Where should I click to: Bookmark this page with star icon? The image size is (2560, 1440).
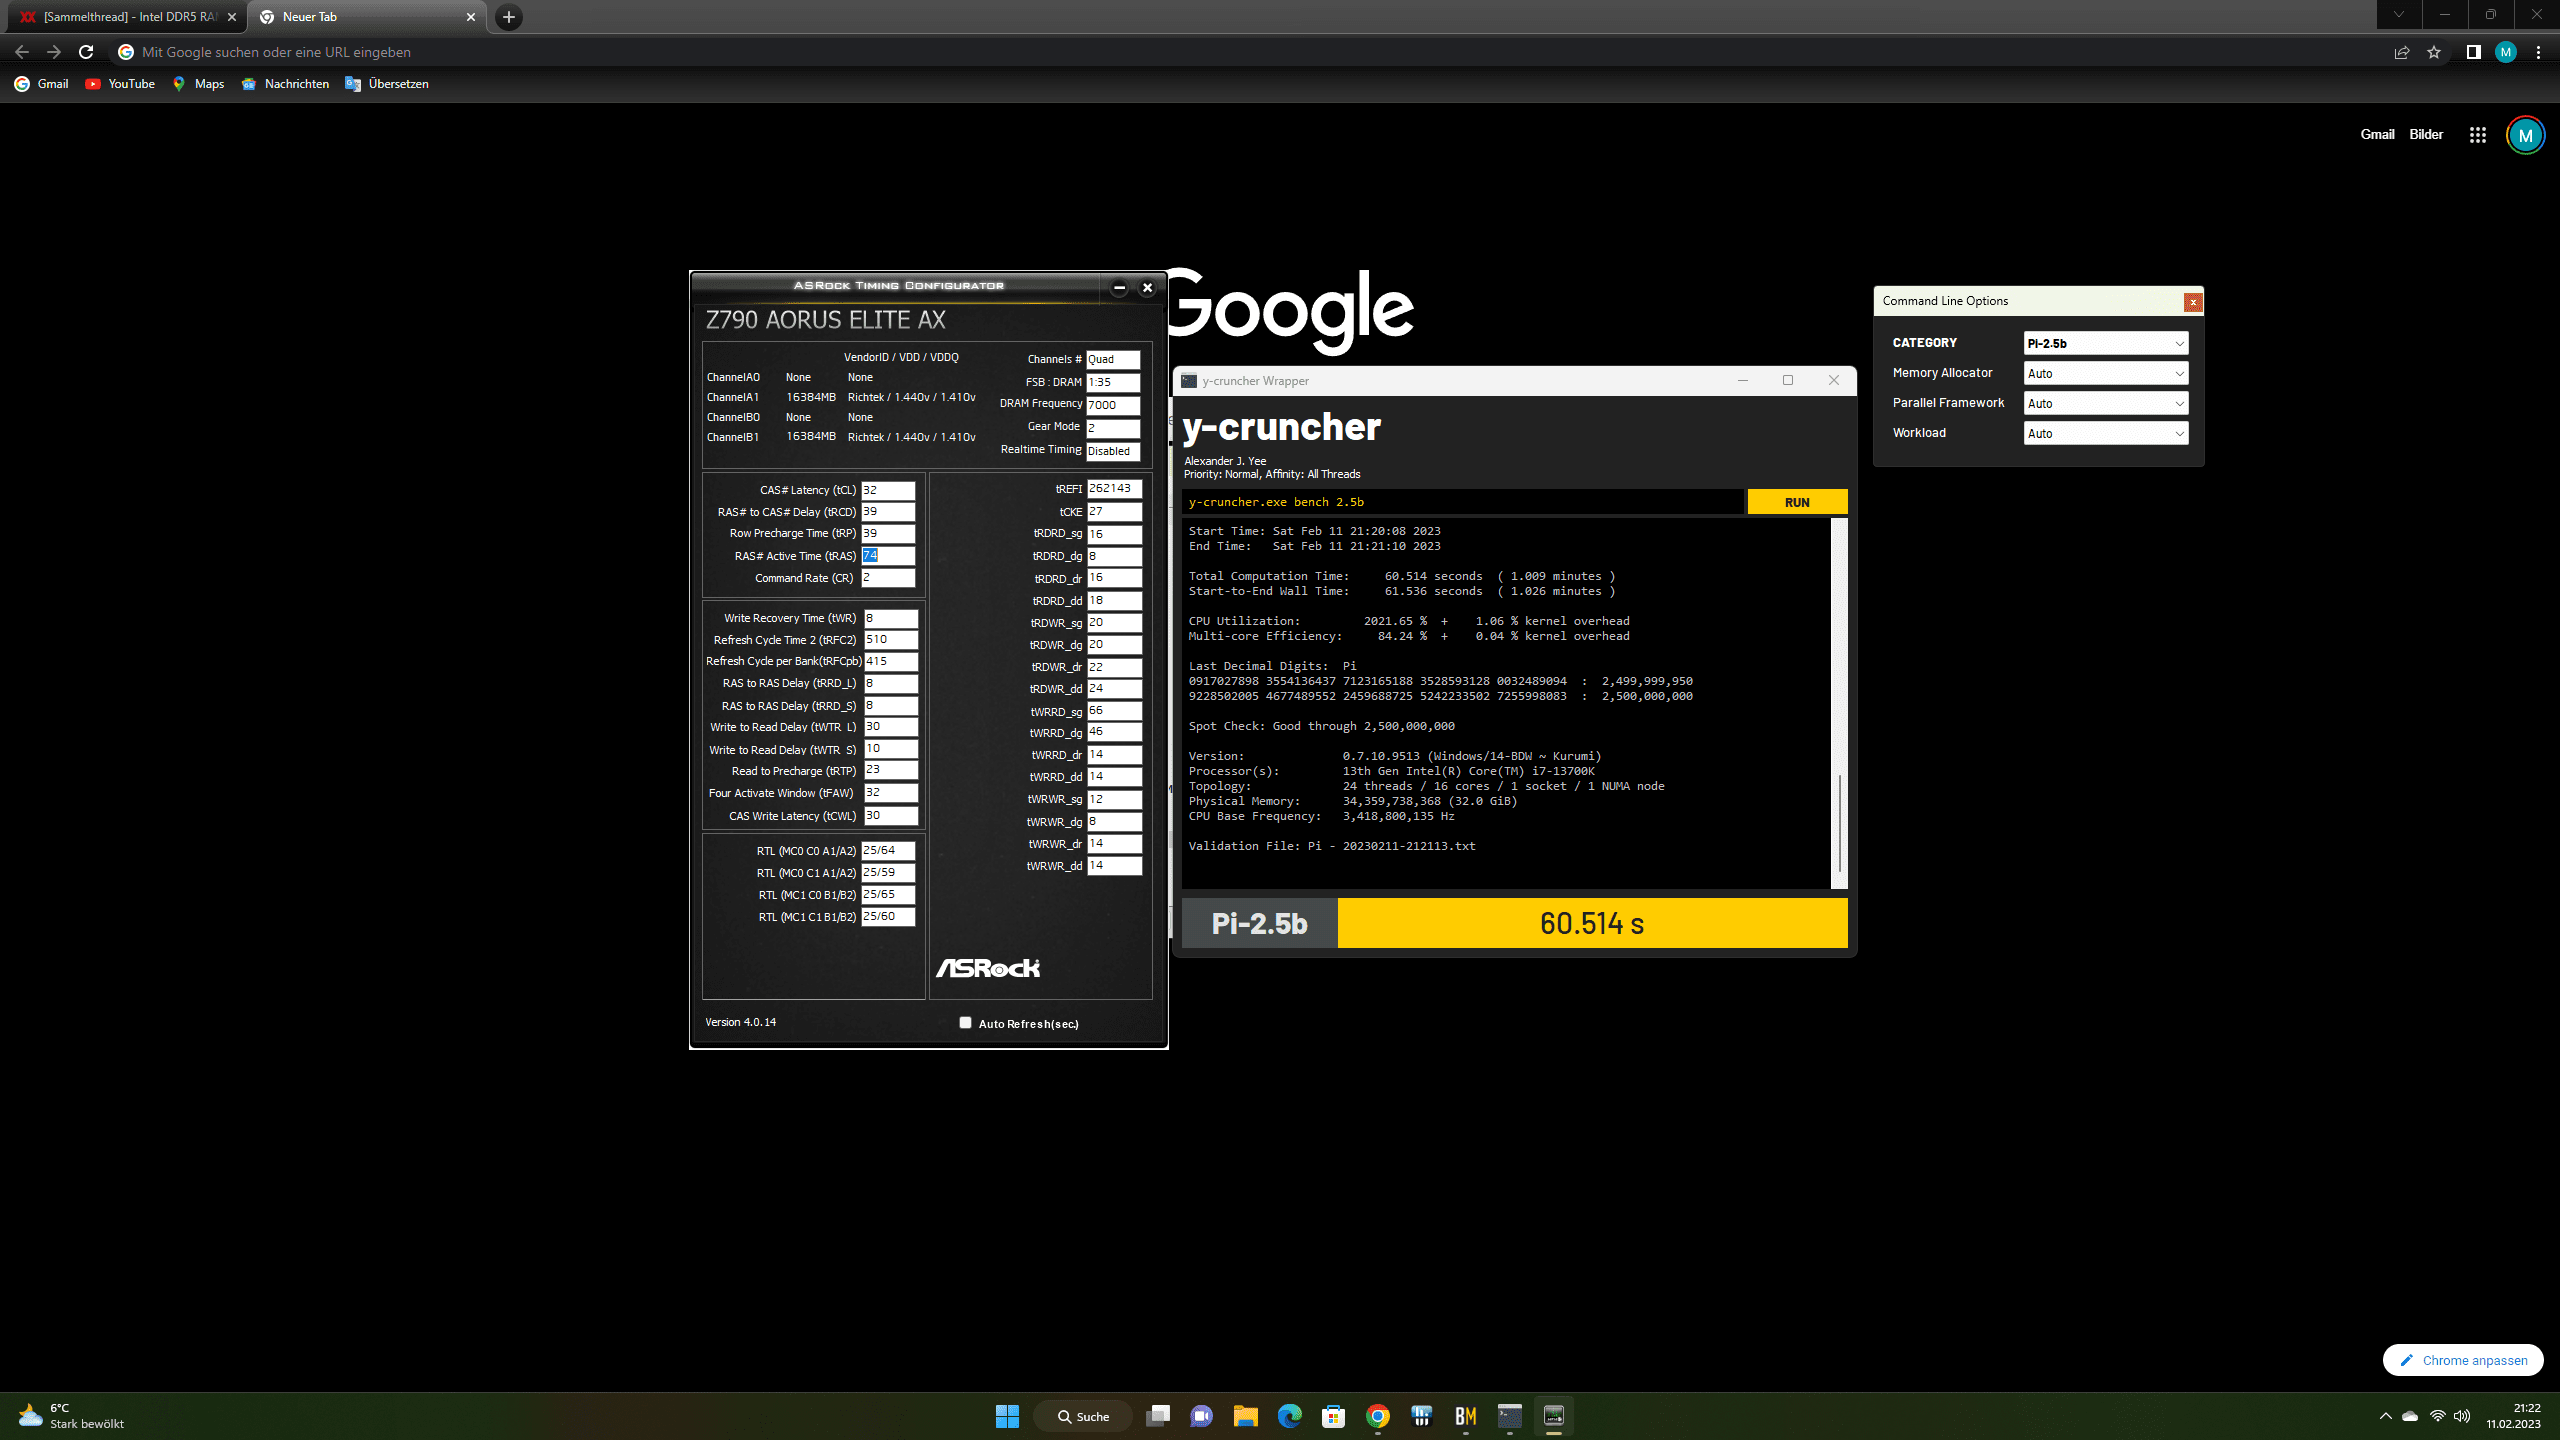tap(2433, 52)
